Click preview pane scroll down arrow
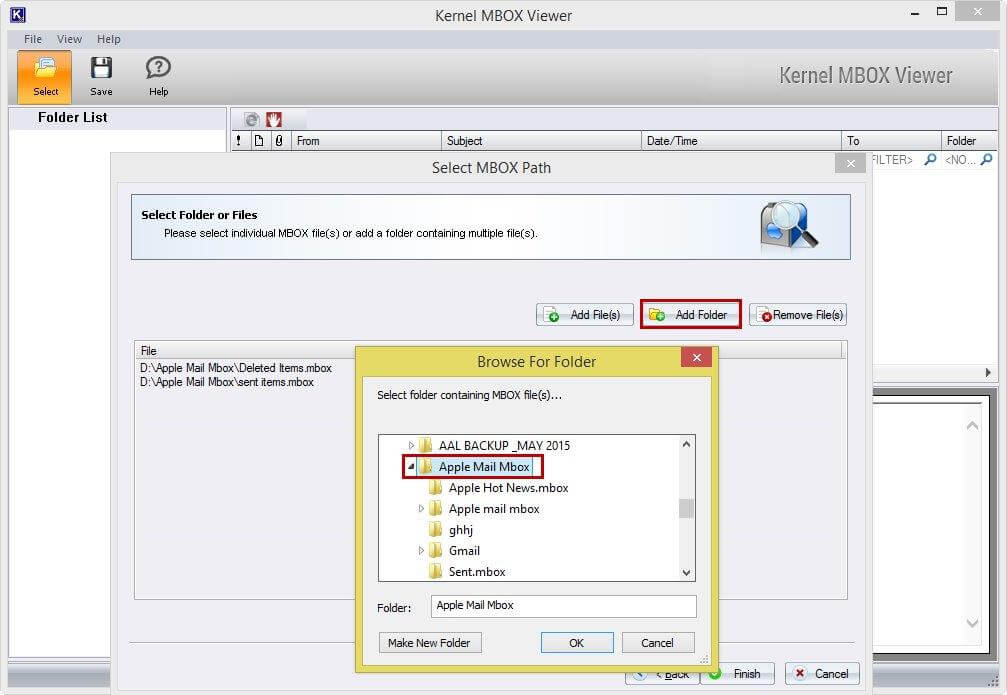 click(972, 622)
